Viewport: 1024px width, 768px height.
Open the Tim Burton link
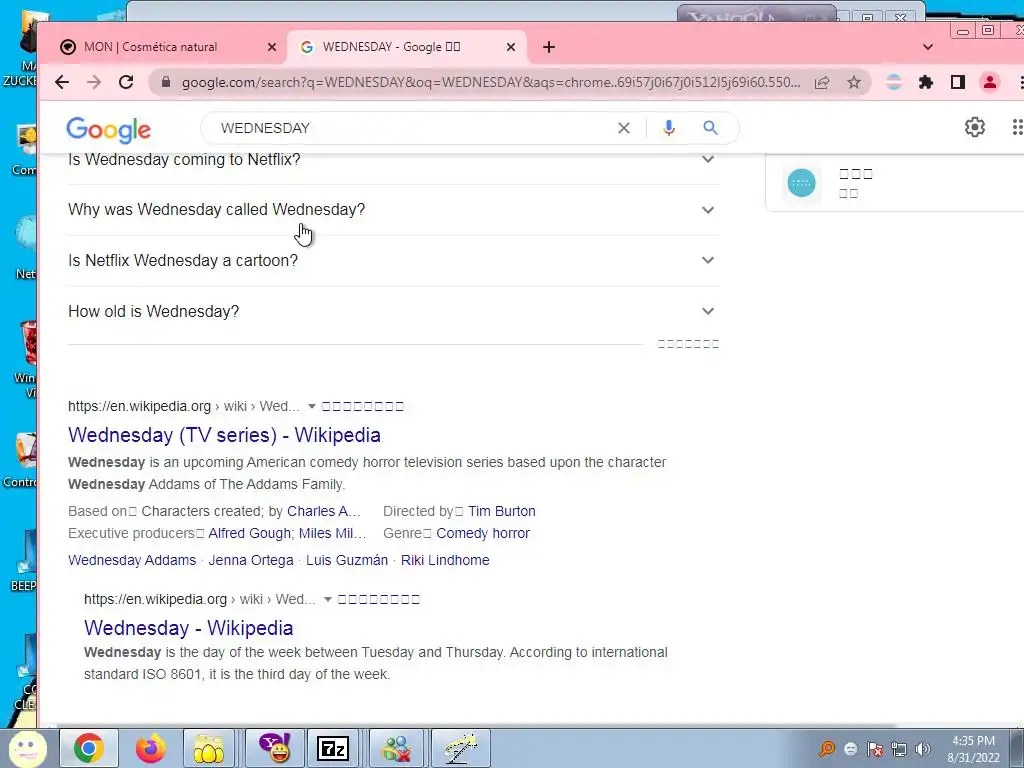pos(502,511)
